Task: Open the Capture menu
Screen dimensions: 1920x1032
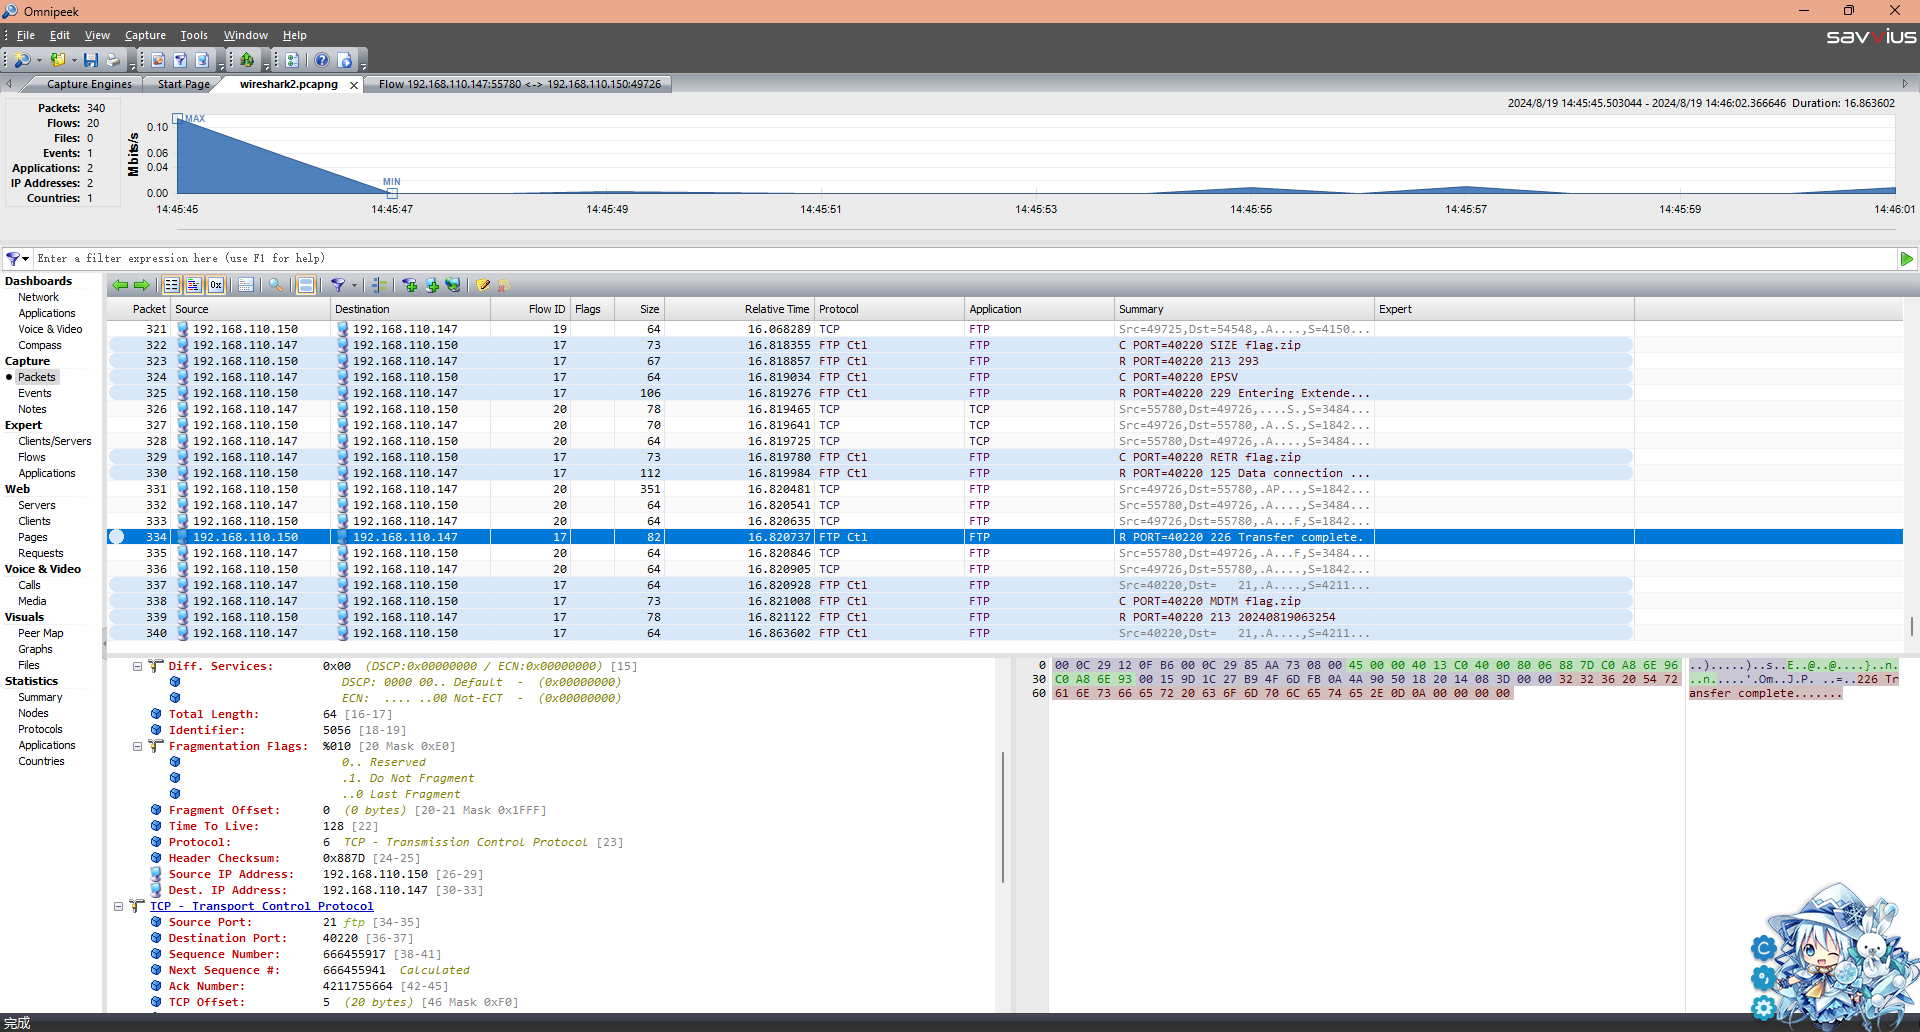Action: tap(145, 35)
